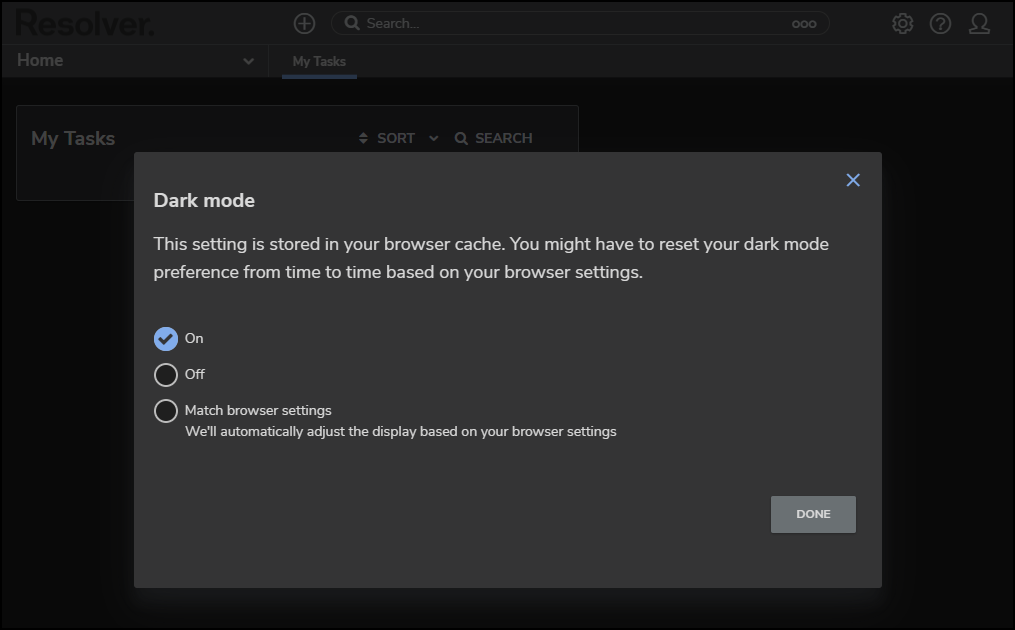
Task: Open the help question mark icon
Action: (940, 23)
